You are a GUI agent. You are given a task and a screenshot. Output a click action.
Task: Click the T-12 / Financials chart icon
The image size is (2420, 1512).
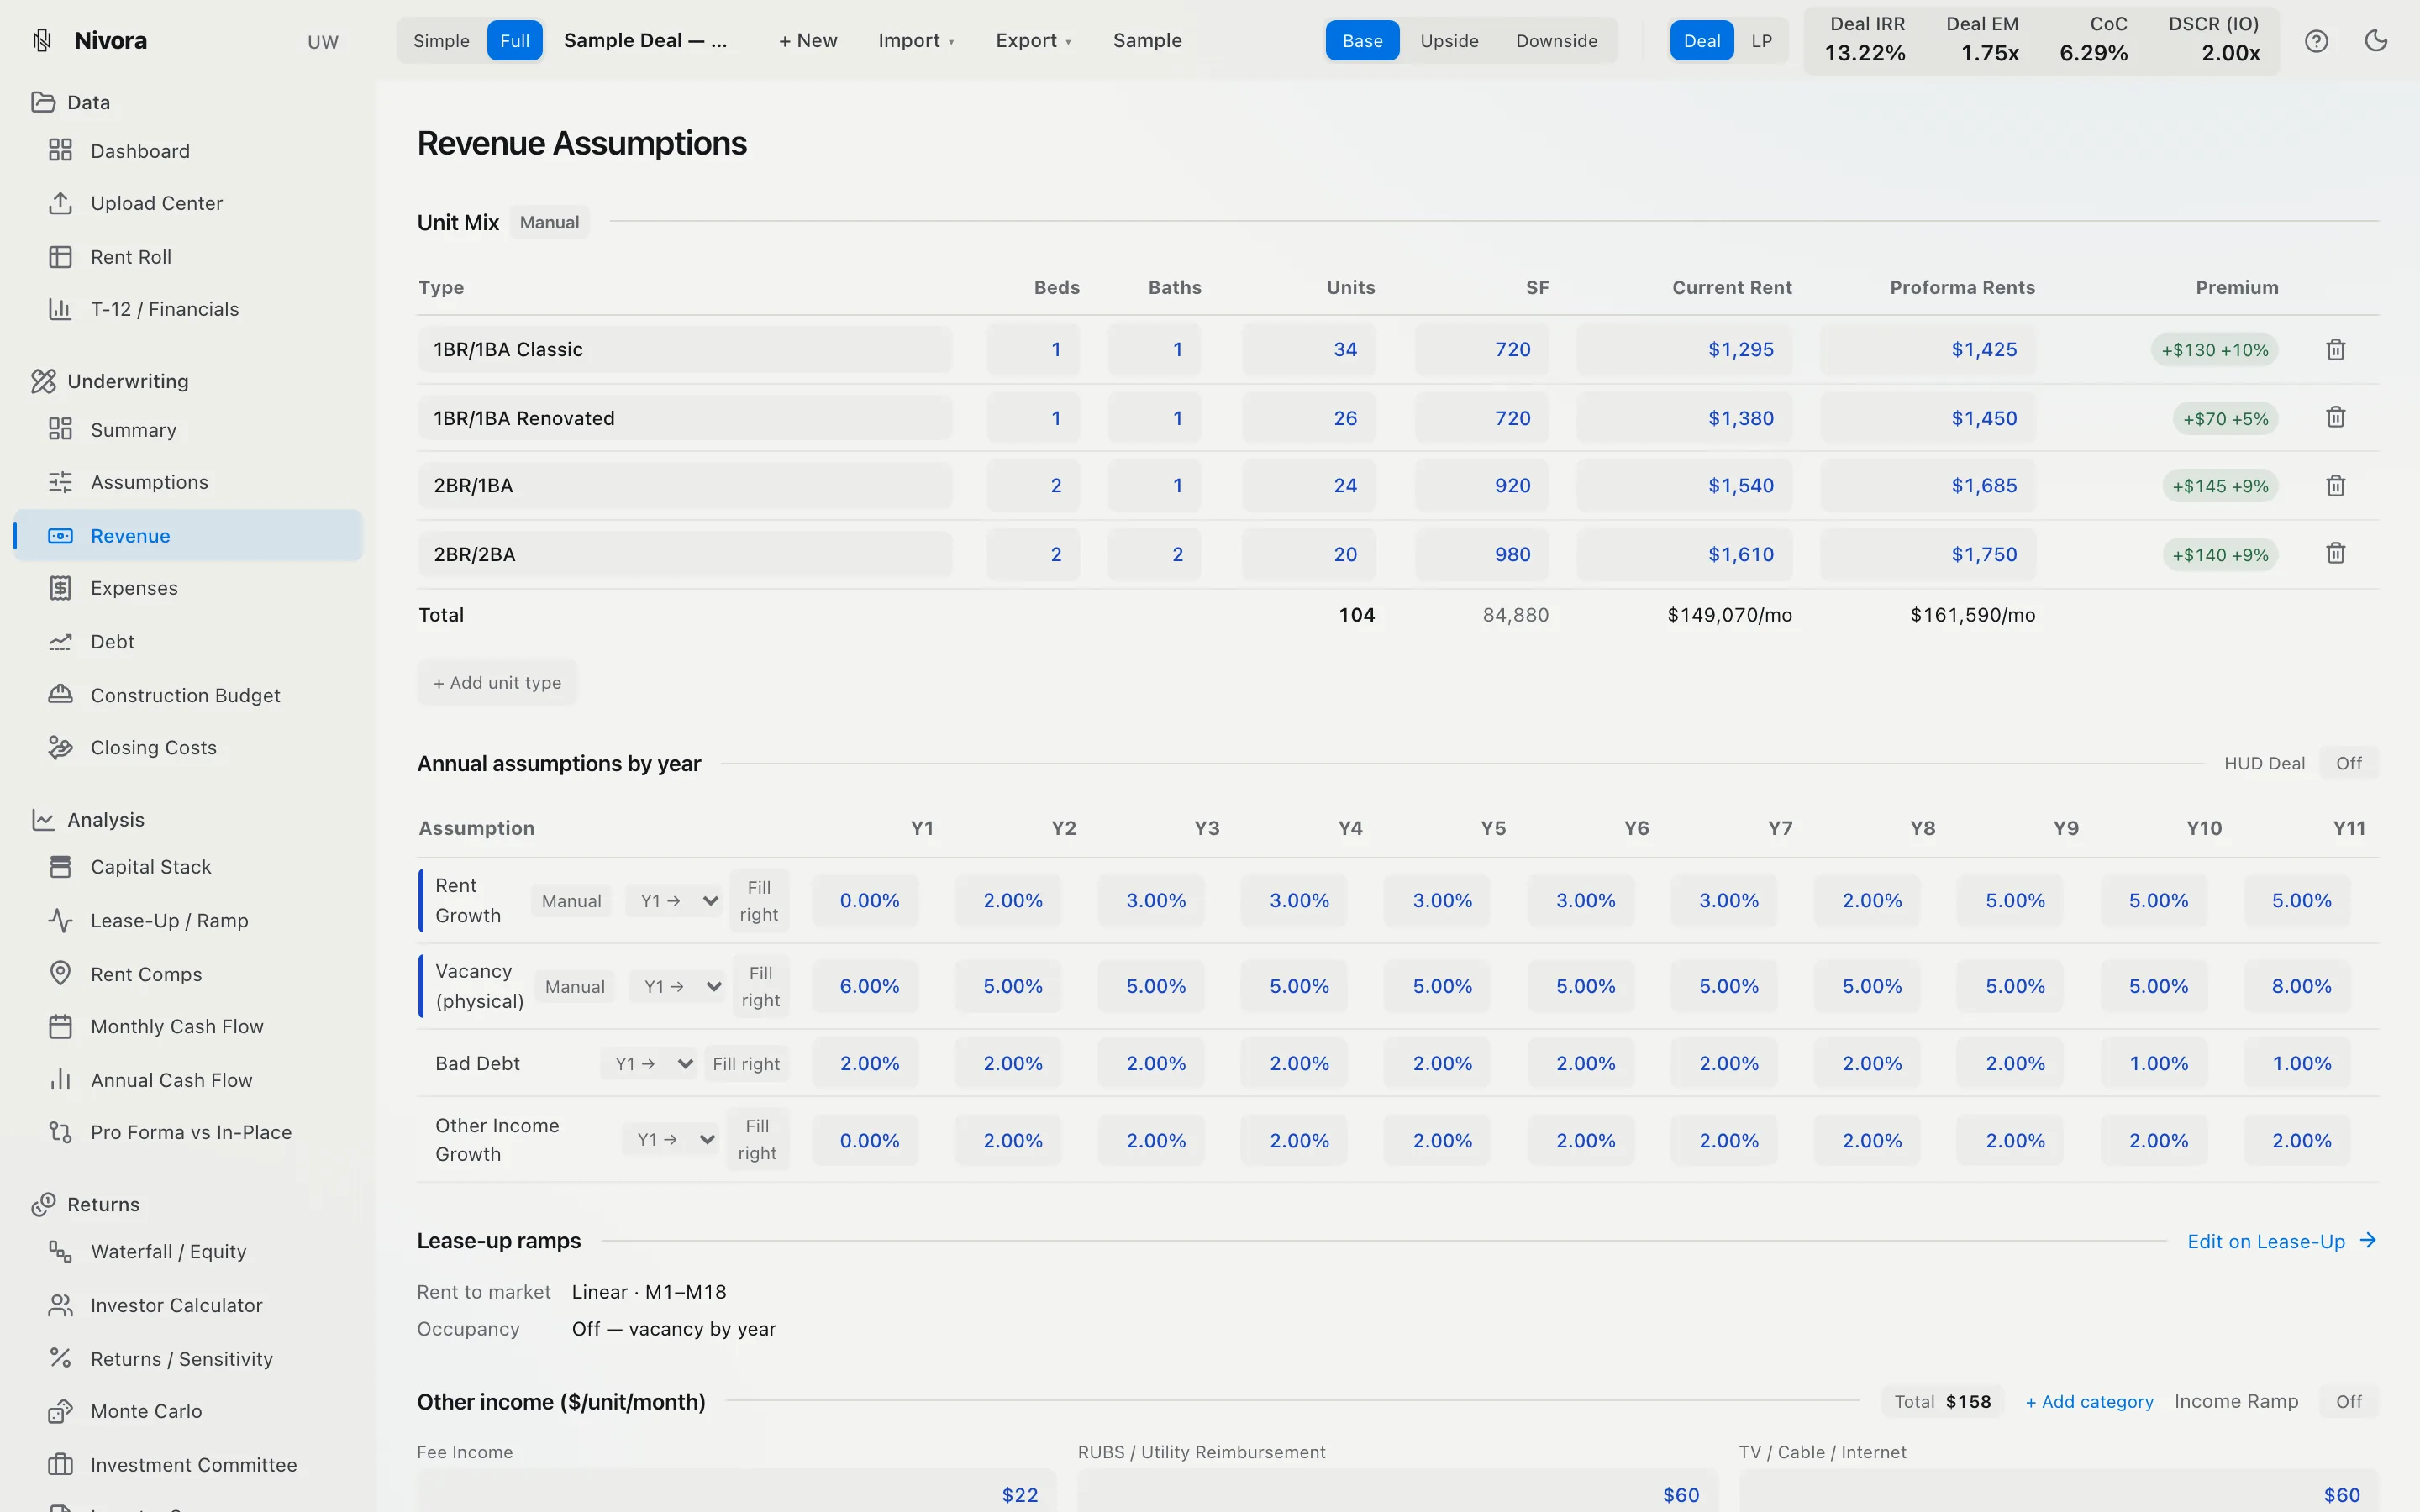tap(60, 309)
